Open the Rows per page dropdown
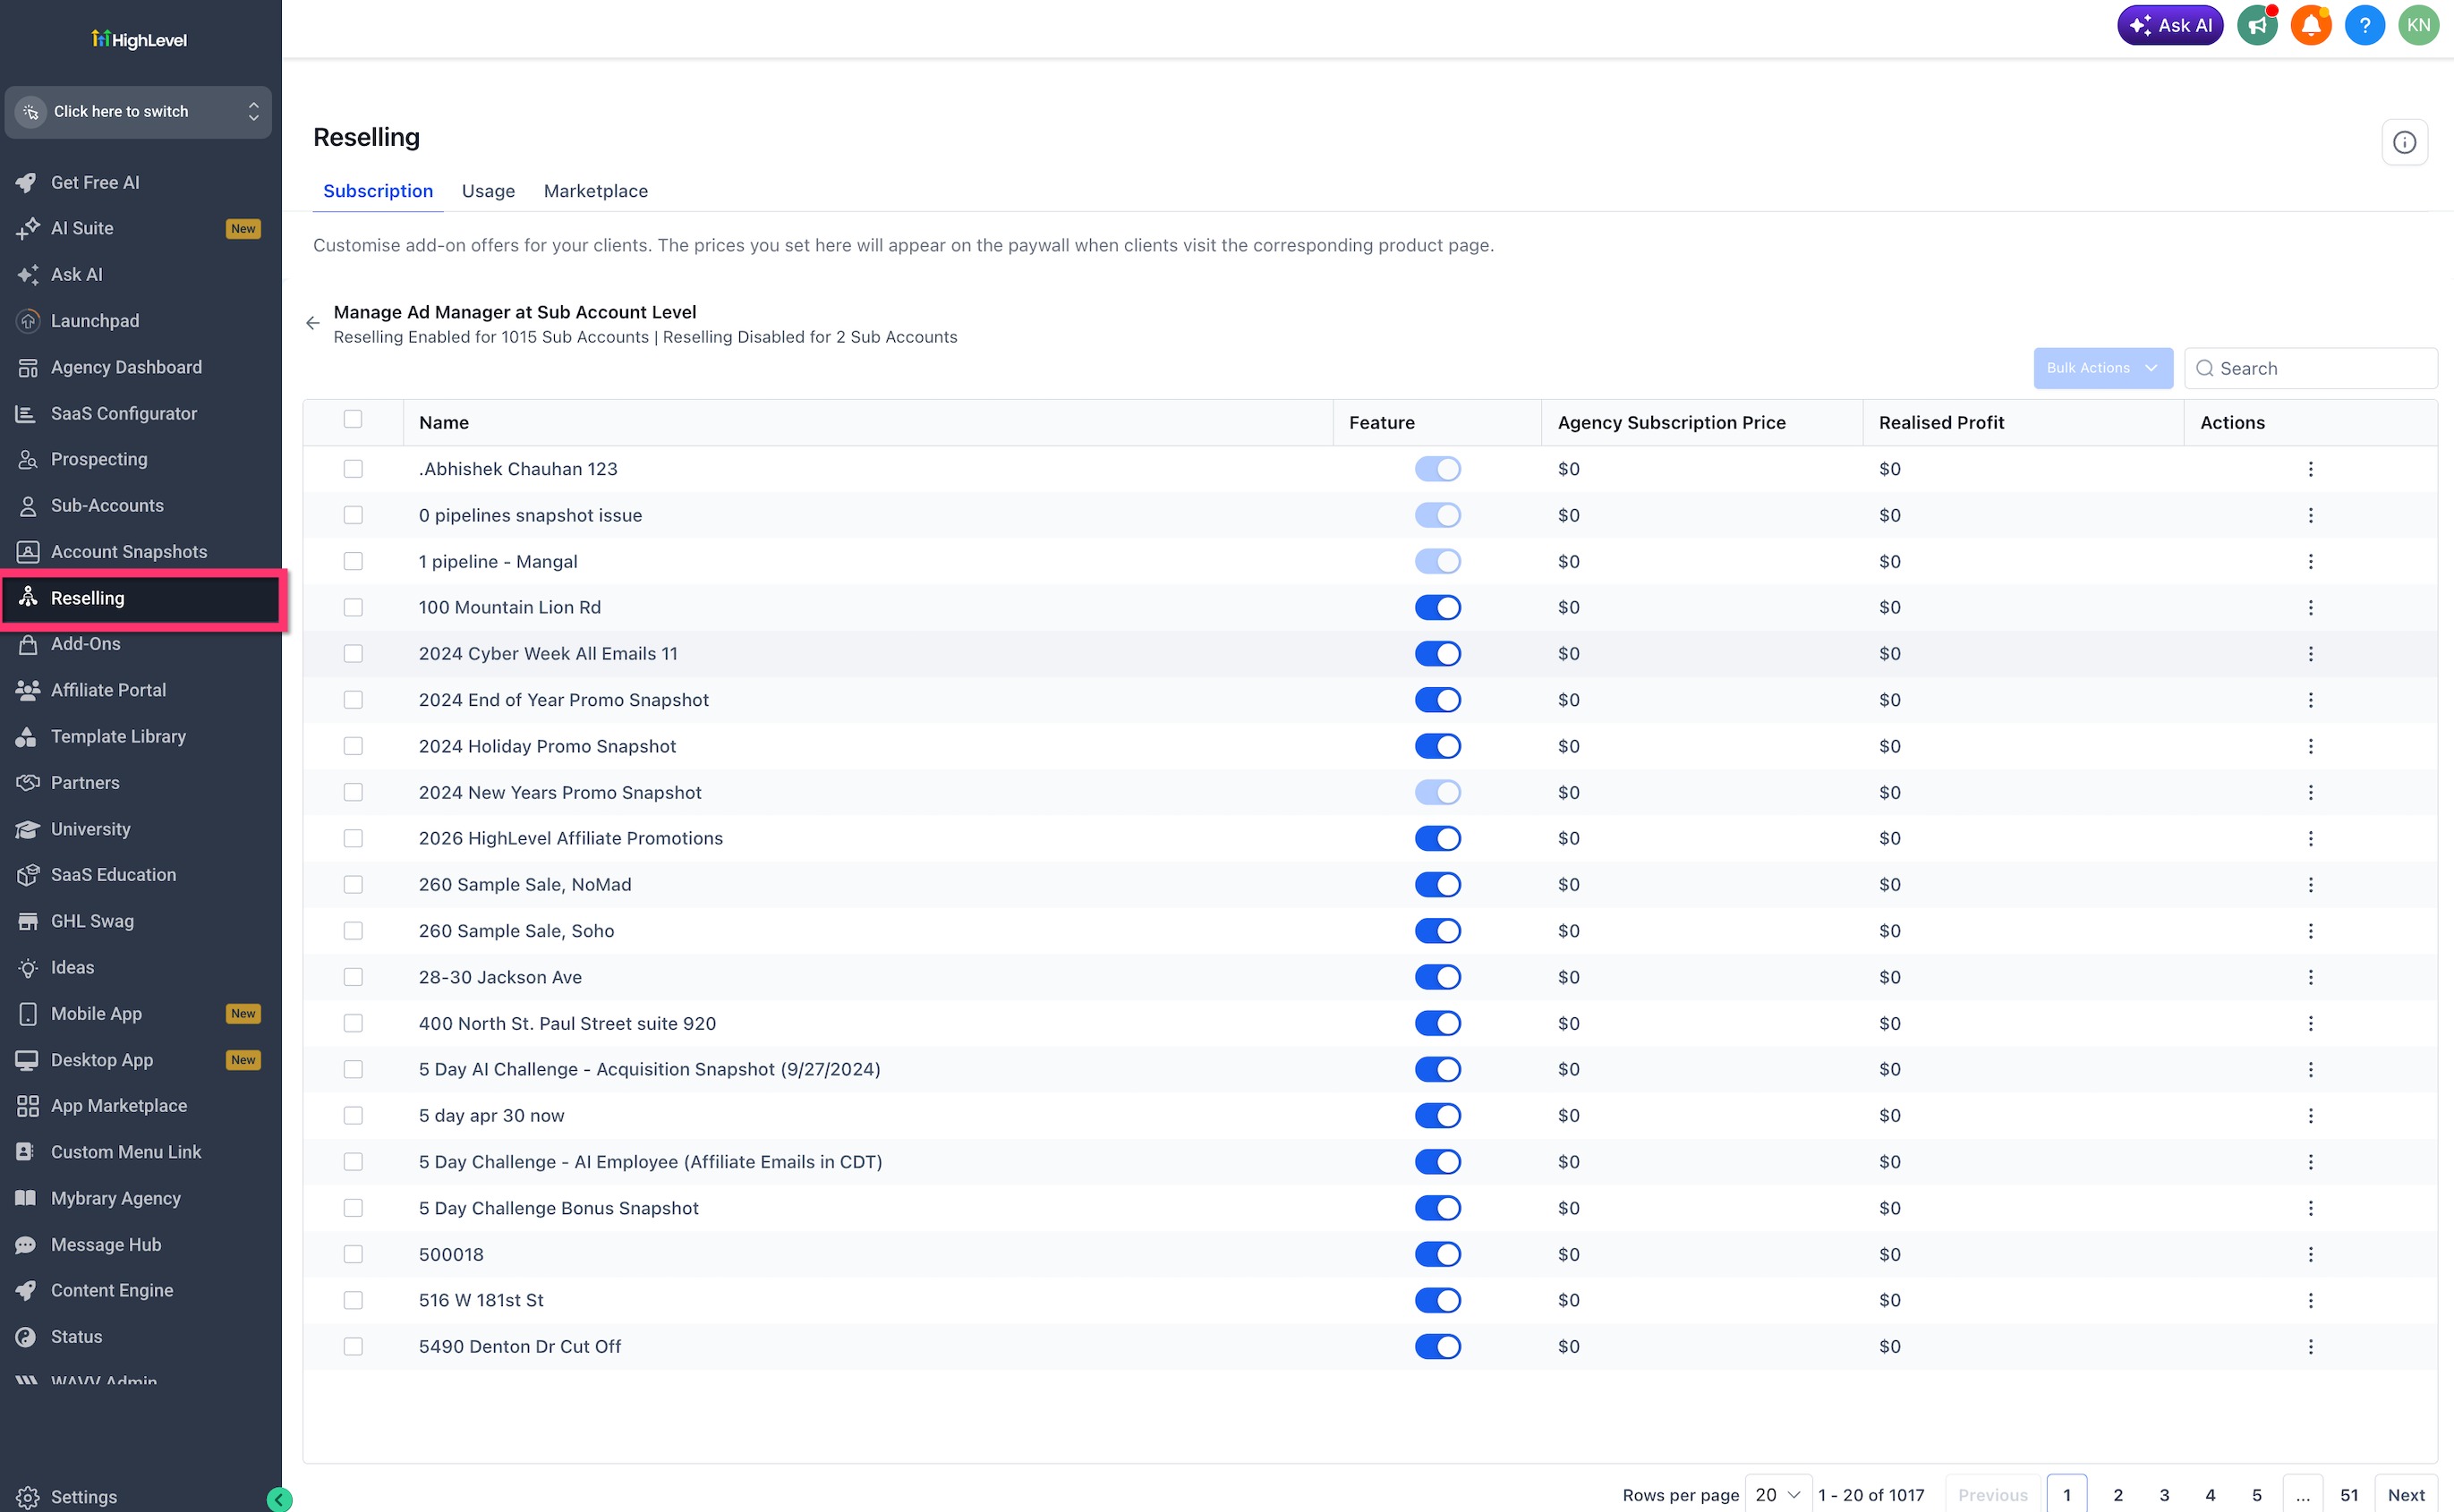This screenshot has width=2454, height=1512. (1777, 1495)
